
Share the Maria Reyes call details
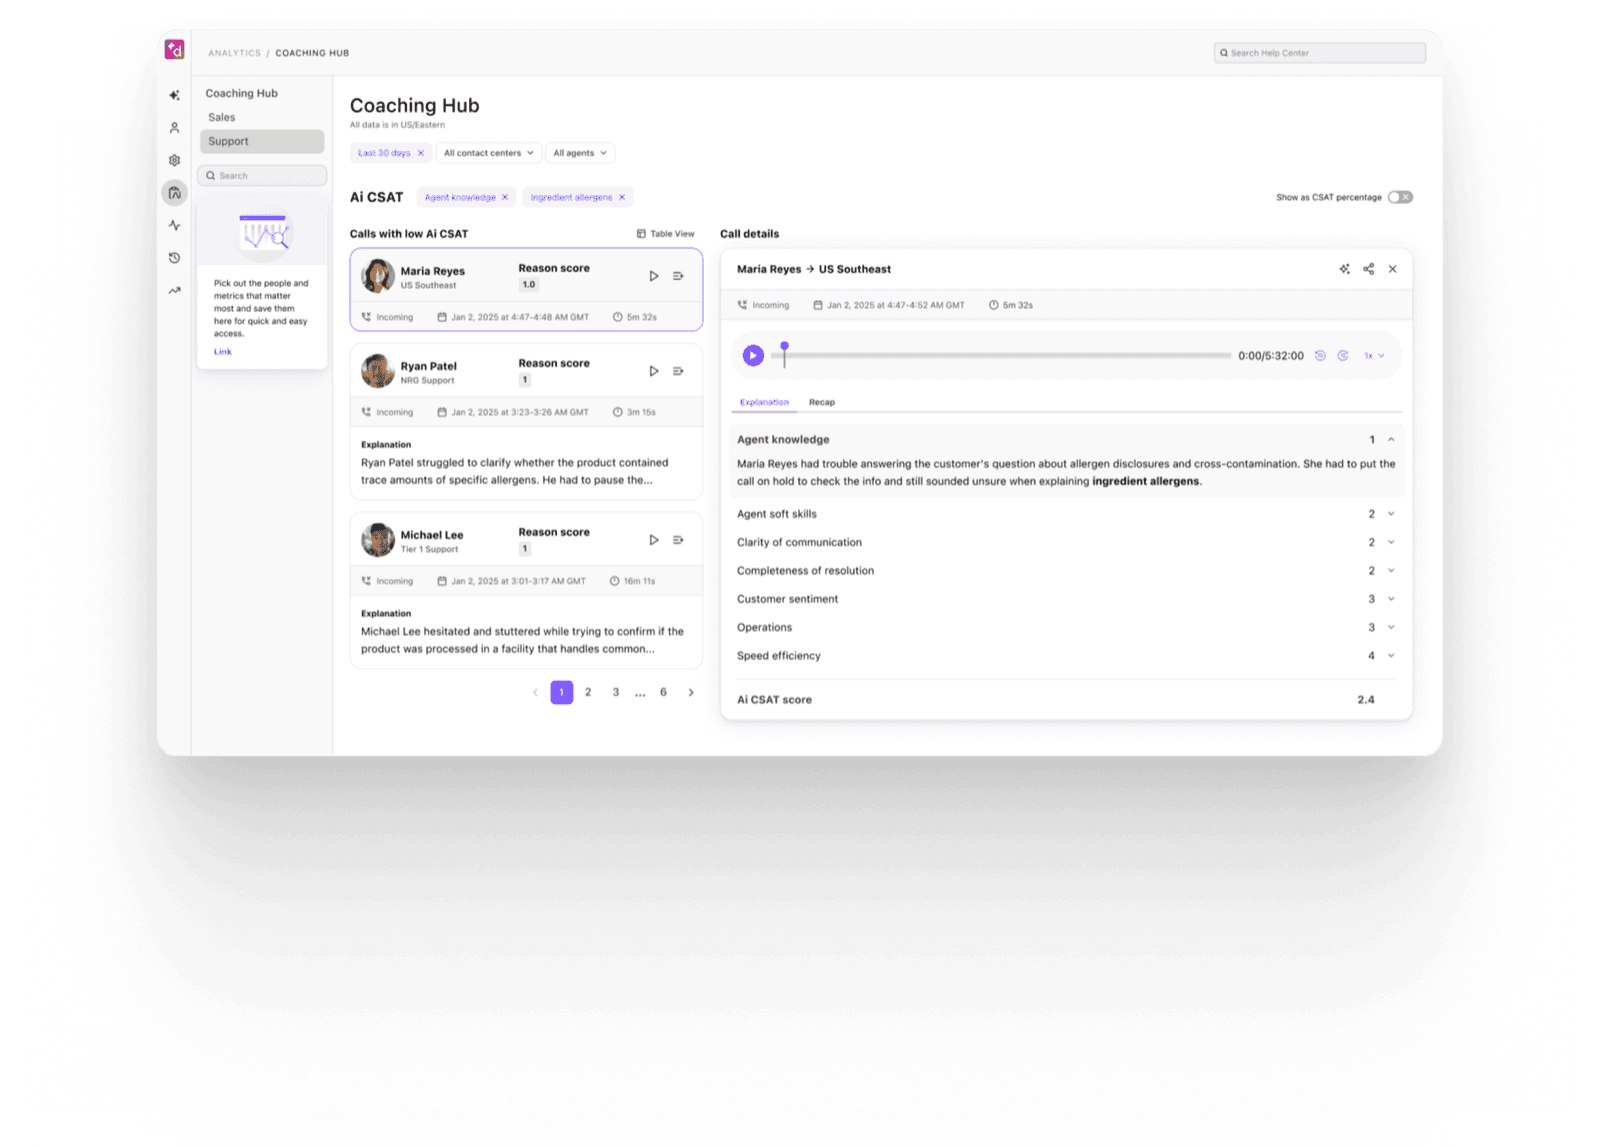[1368, 269]
